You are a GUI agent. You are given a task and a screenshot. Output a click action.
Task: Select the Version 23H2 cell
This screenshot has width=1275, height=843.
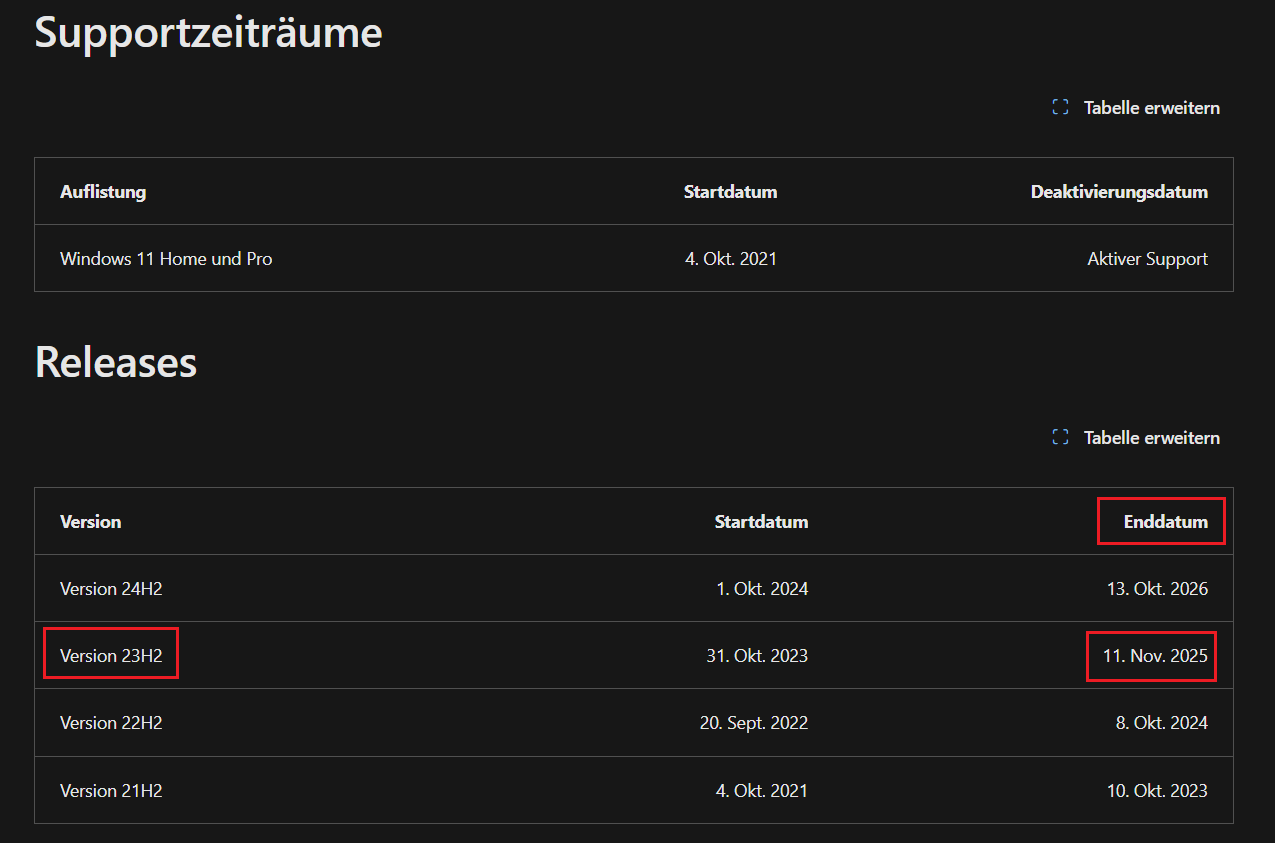click(x=111, y=656)
